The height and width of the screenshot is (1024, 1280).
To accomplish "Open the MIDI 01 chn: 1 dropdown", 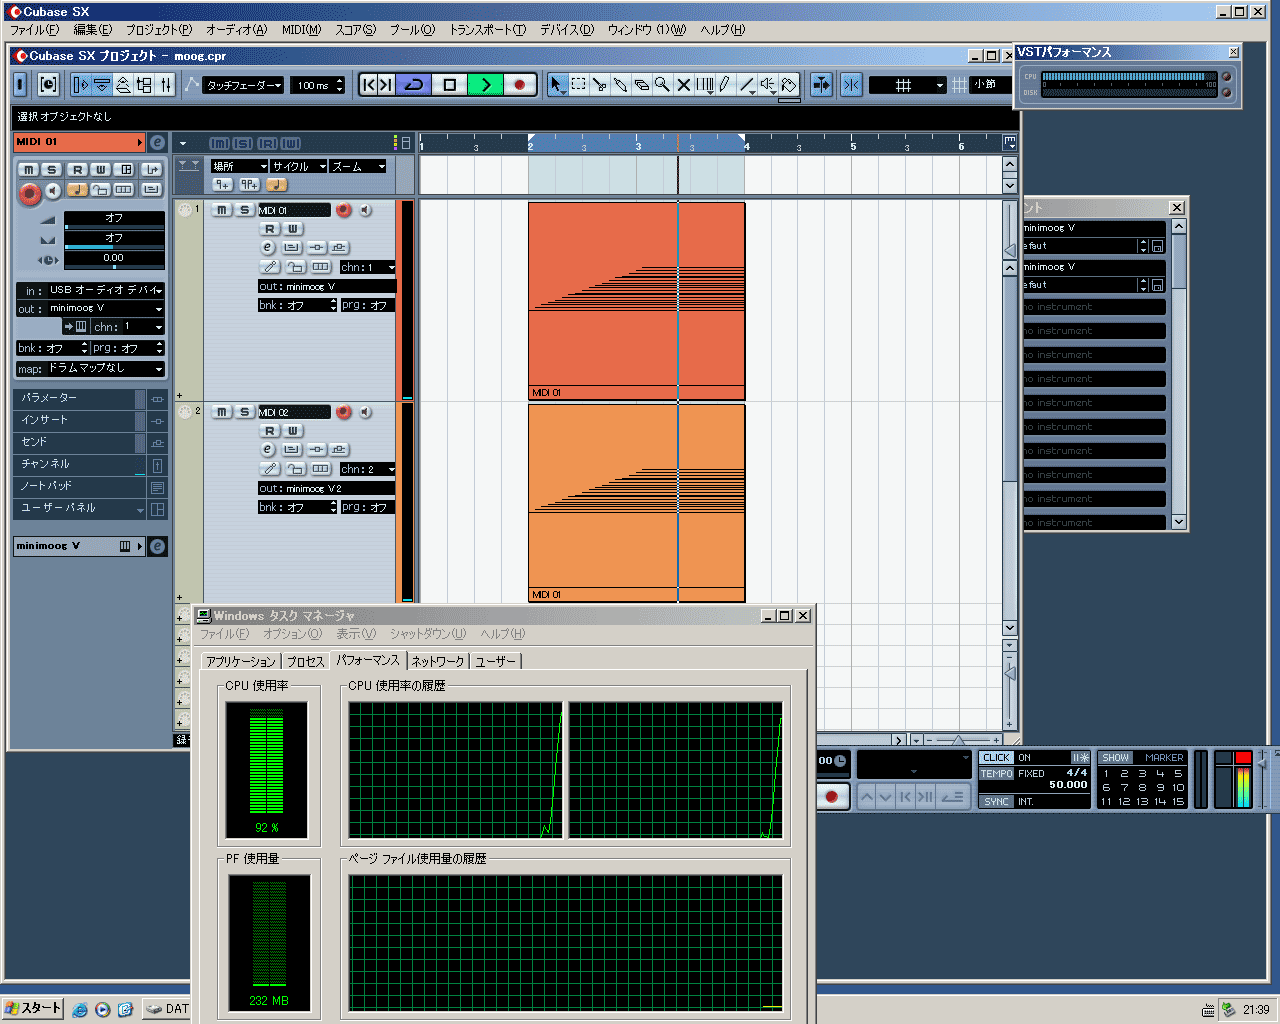I will [x=367, y=267].
